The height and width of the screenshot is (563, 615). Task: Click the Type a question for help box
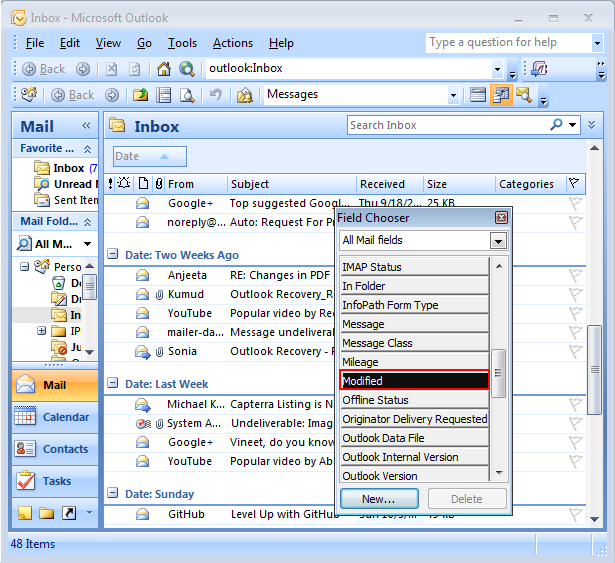click(509, 42)
